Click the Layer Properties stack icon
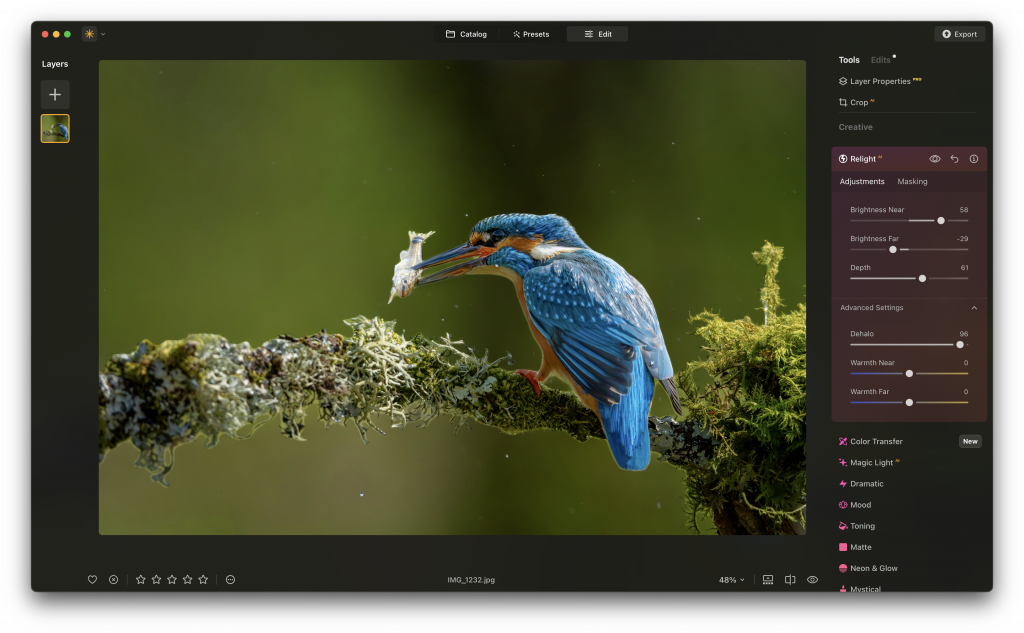Viewport: 1024px width, 633px height. pos(843,81)
